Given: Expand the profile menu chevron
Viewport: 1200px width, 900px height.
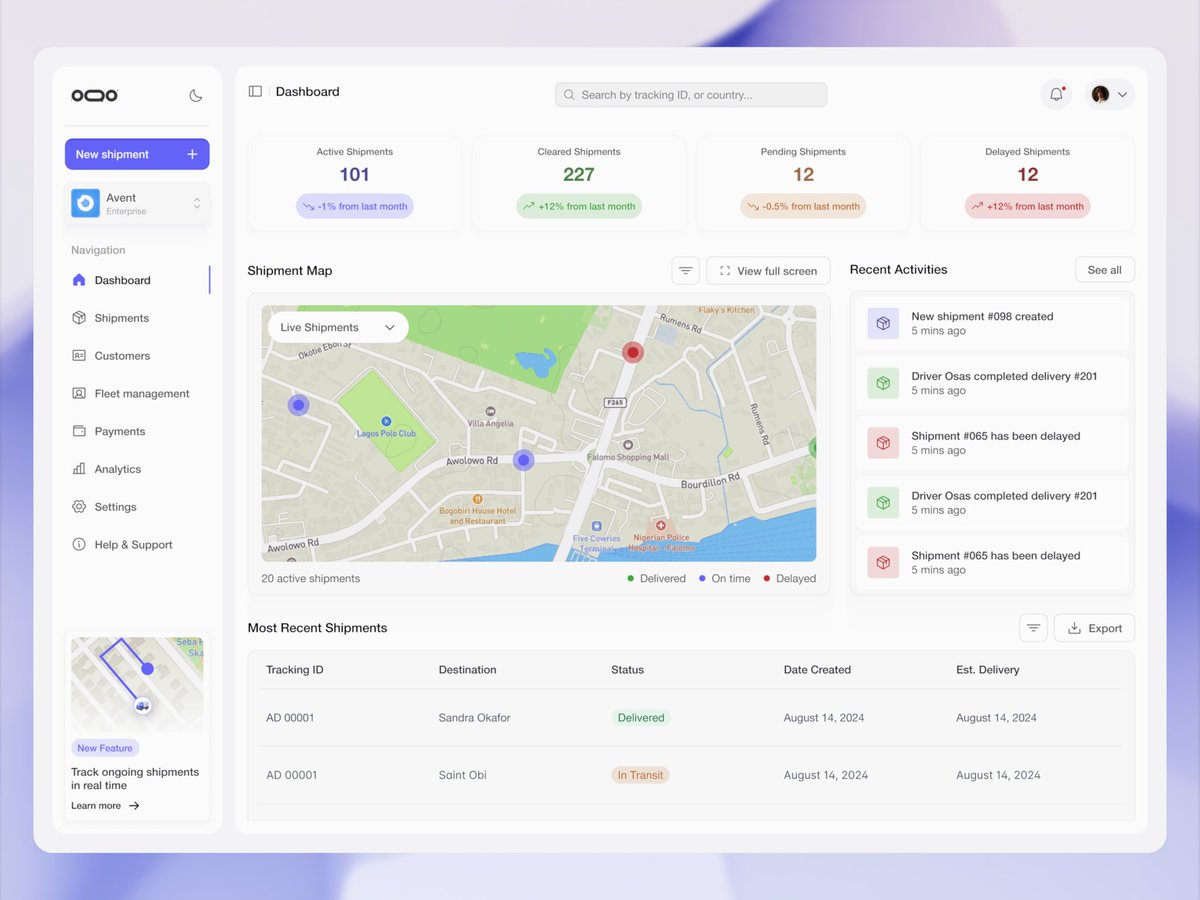Looking at the screenshot, I should [x=1123, y=95].
